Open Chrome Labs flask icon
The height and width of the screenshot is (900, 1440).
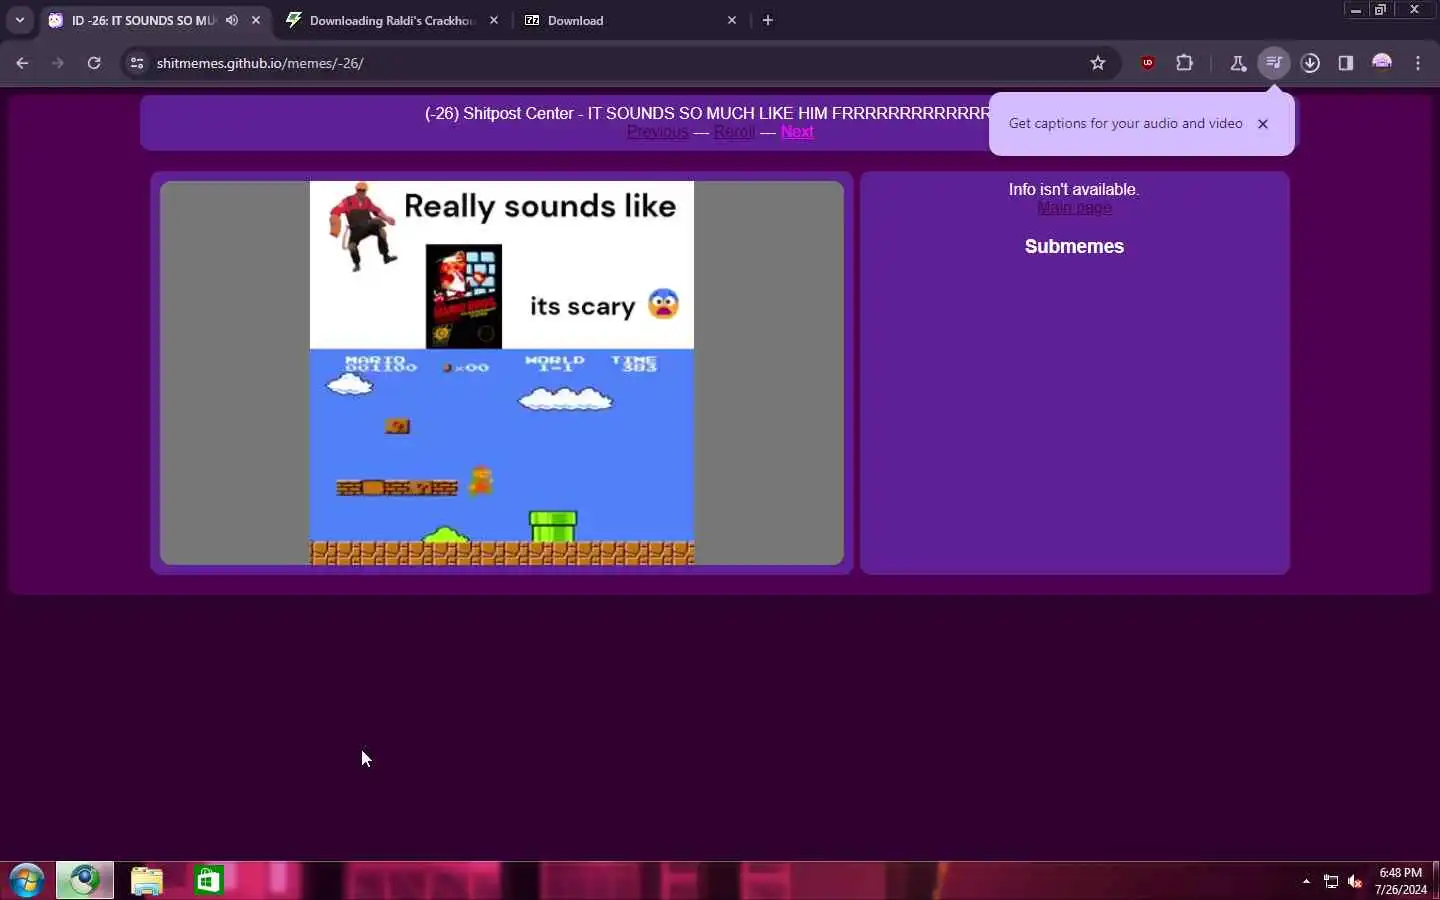click(1238, 63)
